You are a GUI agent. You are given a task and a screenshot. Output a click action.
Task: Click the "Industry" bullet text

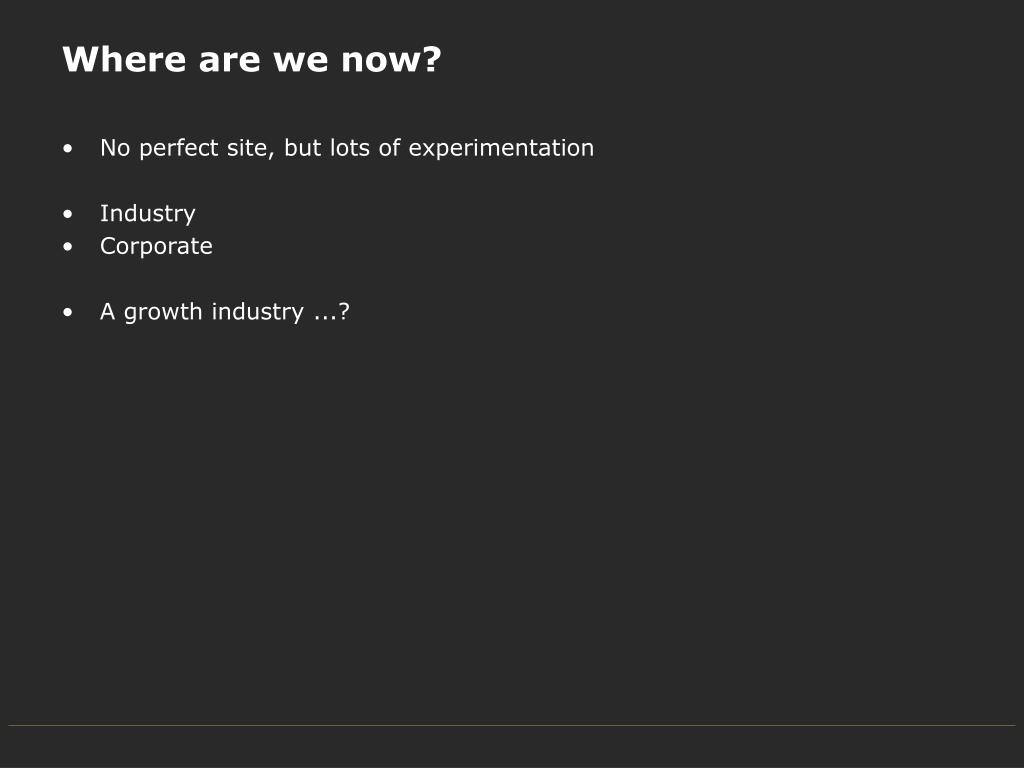[148, 214]
